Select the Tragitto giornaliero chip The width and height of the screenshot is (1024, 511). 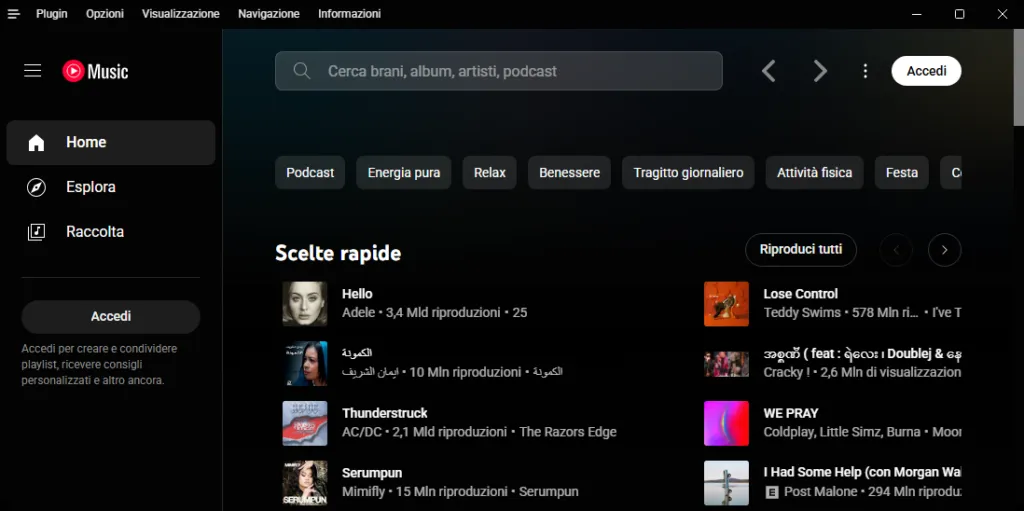[688, 173]
